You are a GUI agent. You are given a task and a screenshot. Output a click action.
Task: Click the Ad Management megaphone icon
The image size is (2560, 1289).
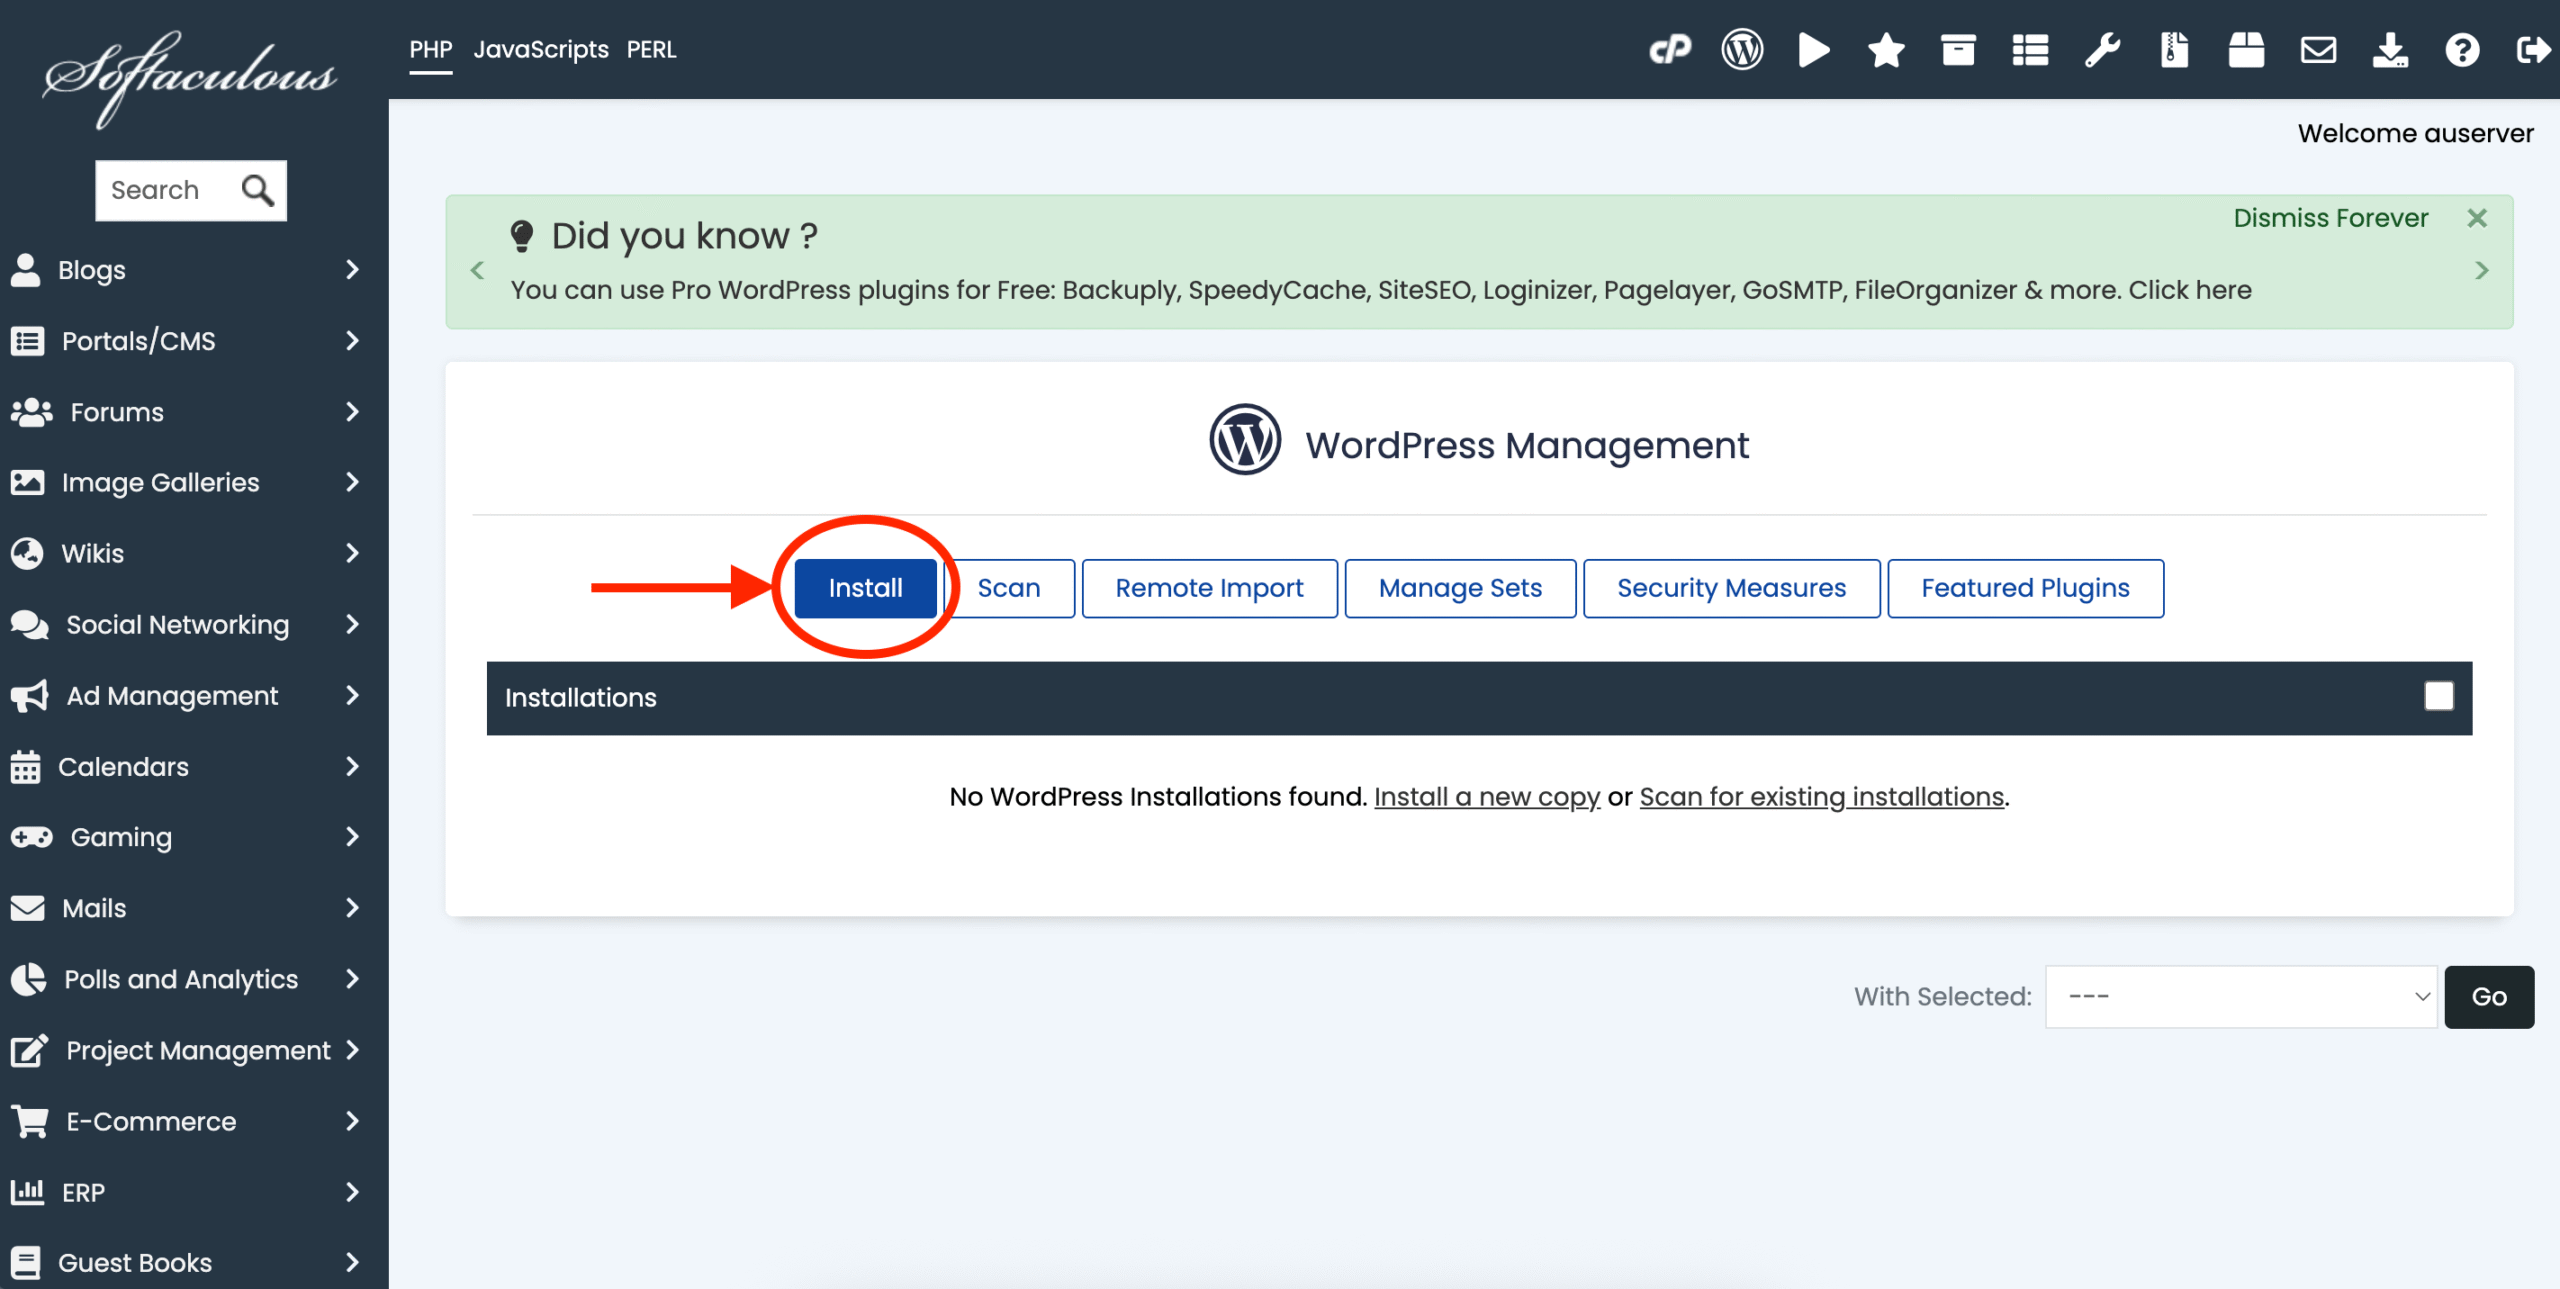point(29,696)
